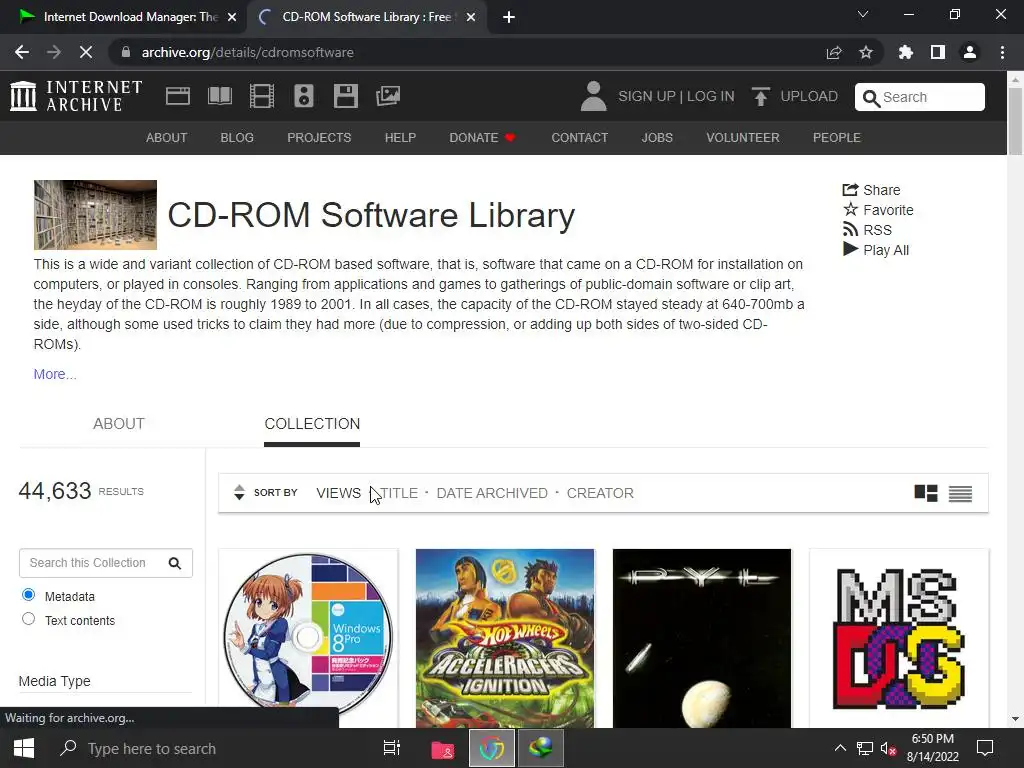Image resolution: width=1024 pixels, height=768 pixels.
Task: Open the RSS feed link
Action: (x=867, y=230)
